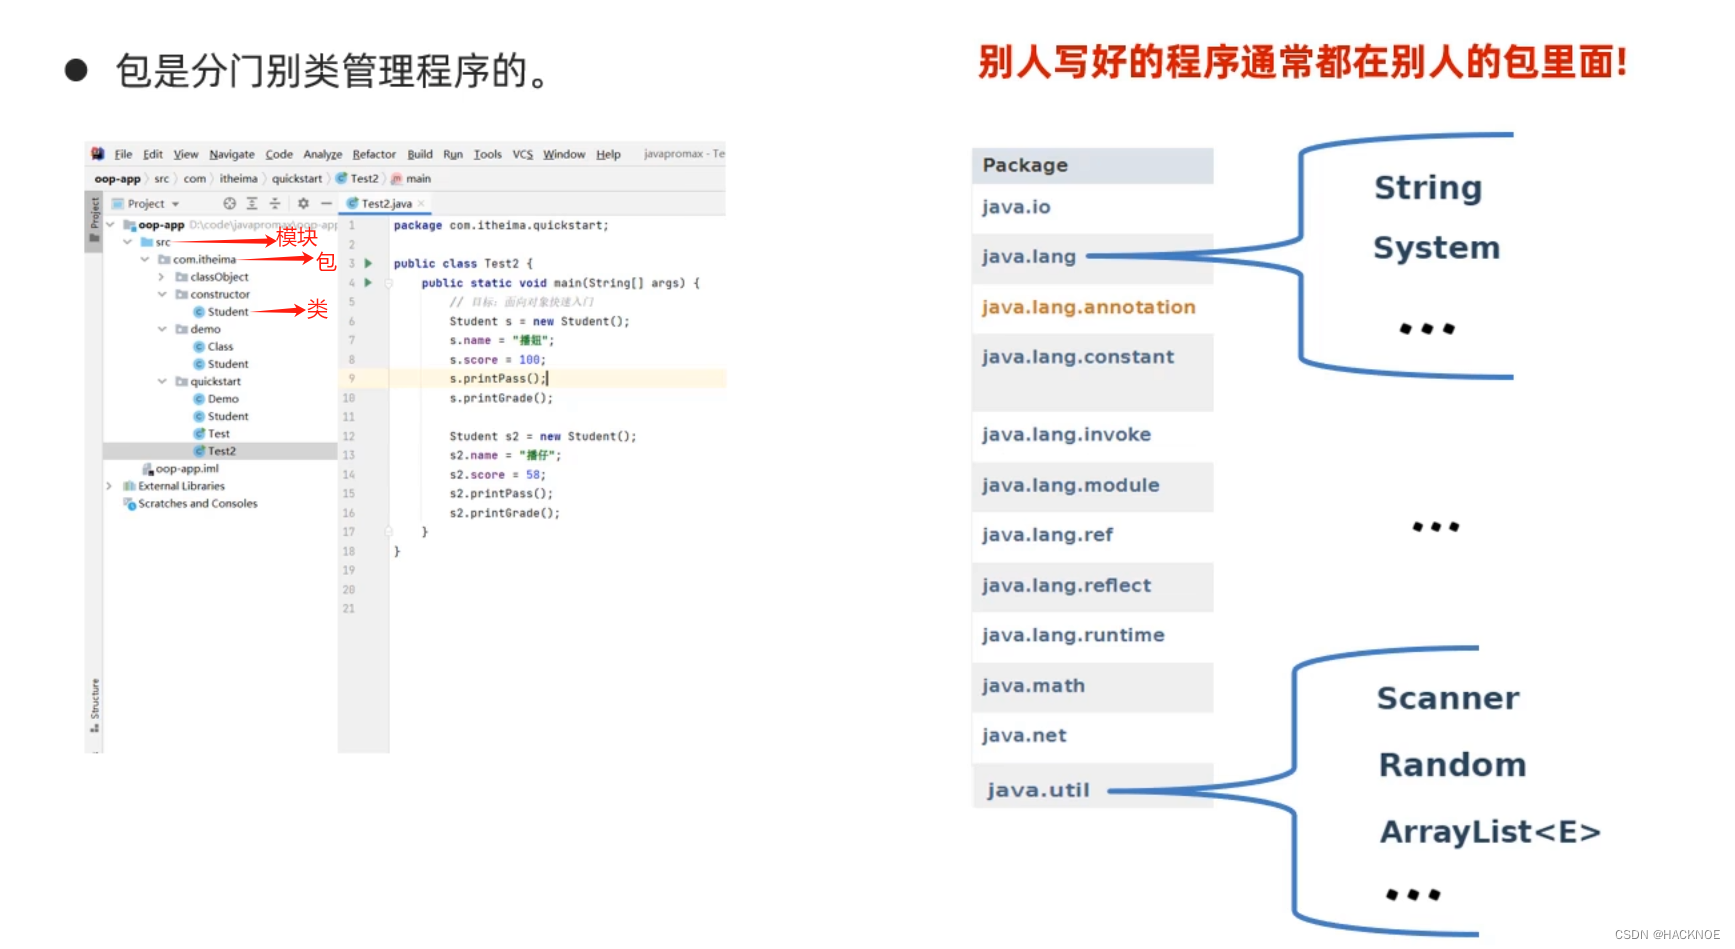Hide the Project panel with minus icon
1735x949 pixels.
(326, 203)
